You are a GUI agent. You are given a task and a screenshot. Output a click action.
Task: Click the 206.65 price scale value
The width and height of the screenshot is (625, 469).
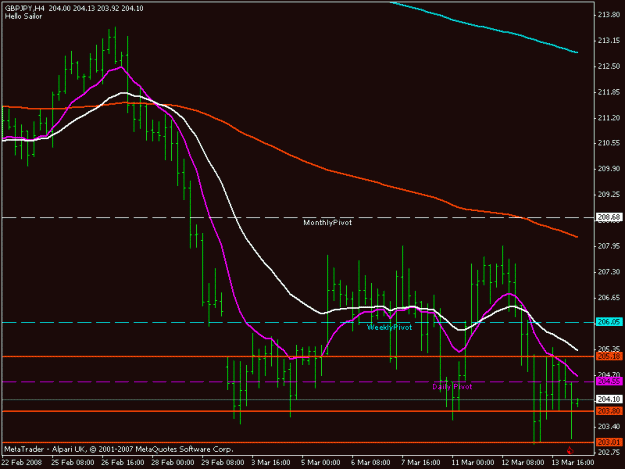pyautogui.click(x=609, y=298)
